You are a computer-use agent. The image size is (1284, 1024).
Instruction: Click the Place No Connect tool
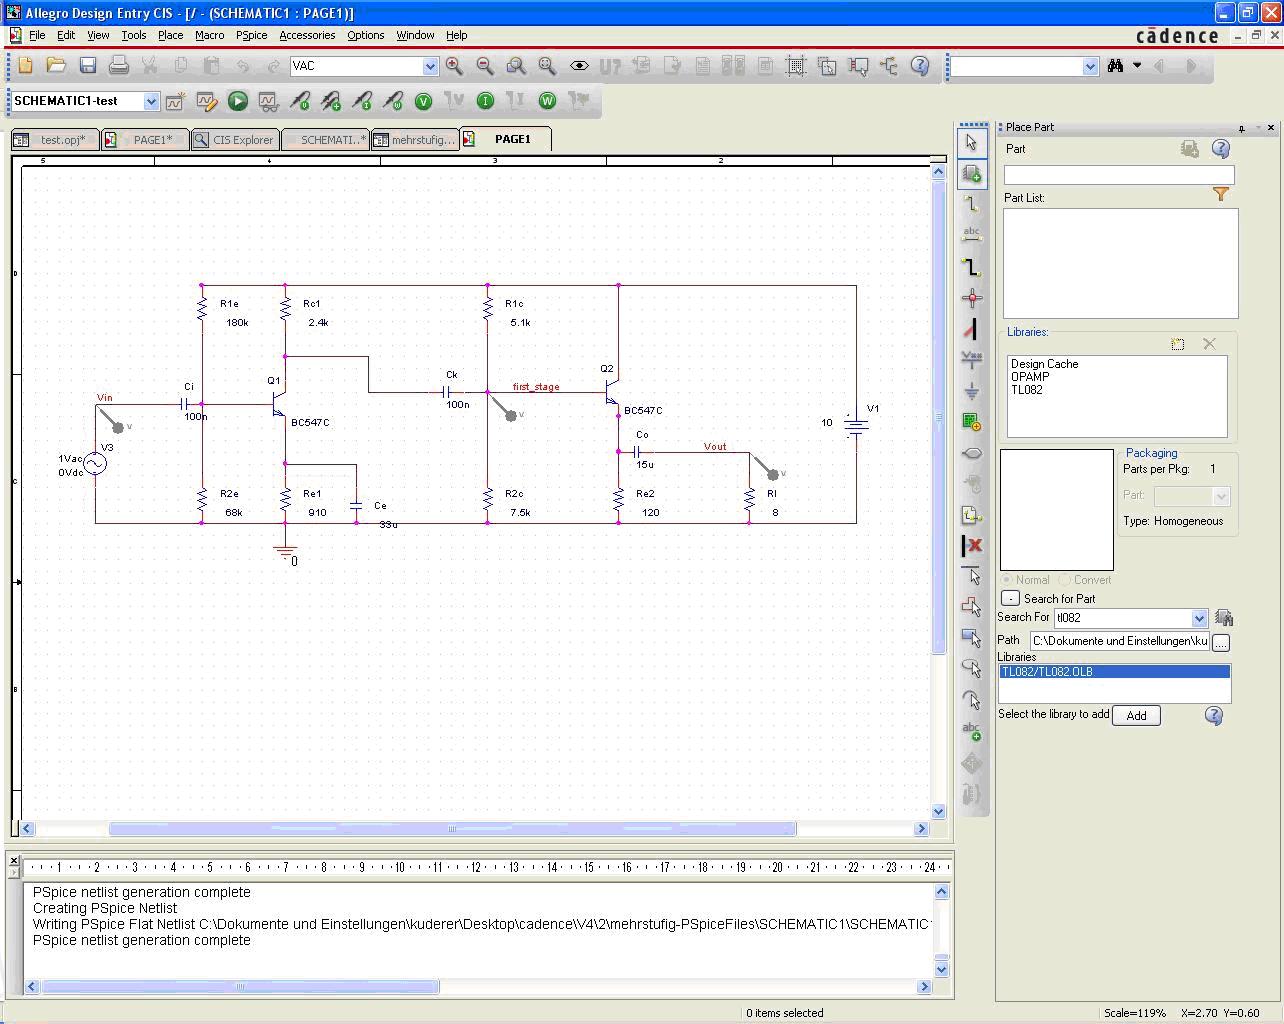pos(971,546)
